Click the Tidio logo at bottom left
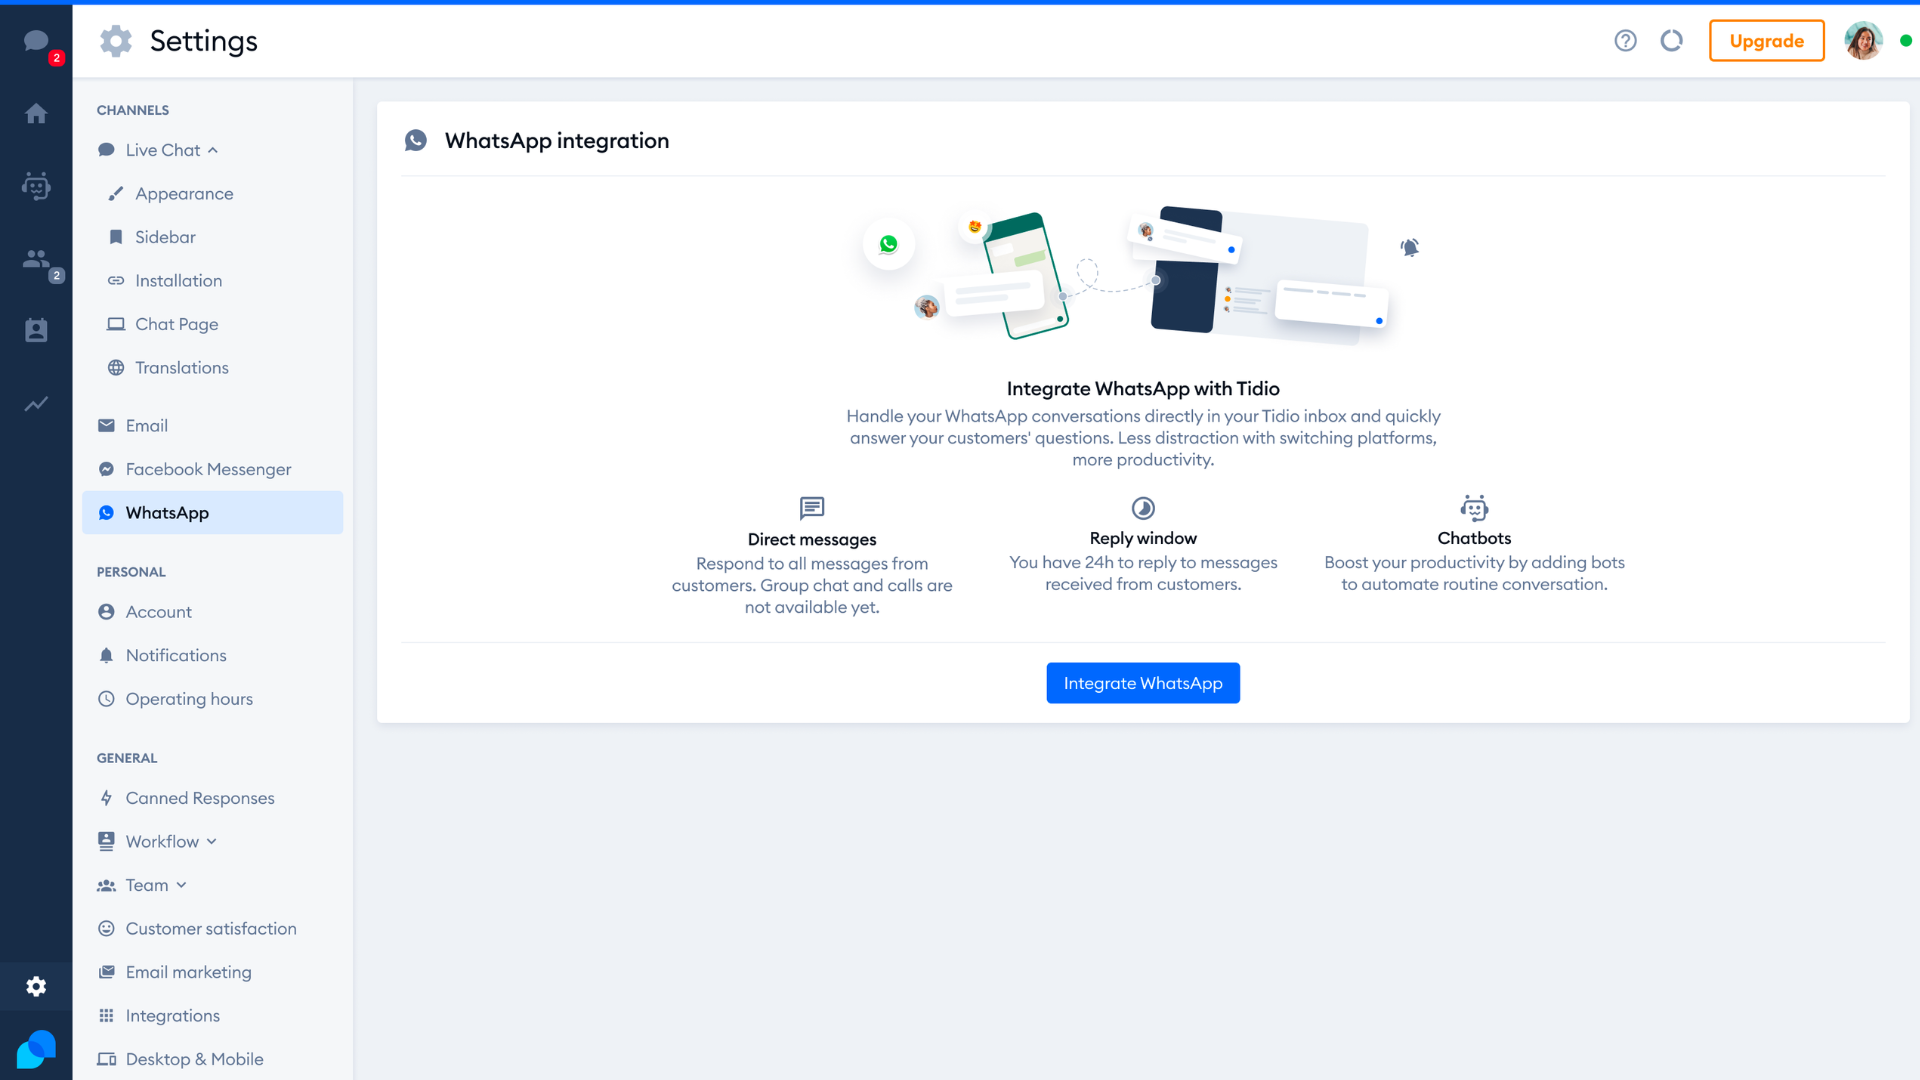The width and height of the screenshot is (1920, 1080). tap(36, 1049)
